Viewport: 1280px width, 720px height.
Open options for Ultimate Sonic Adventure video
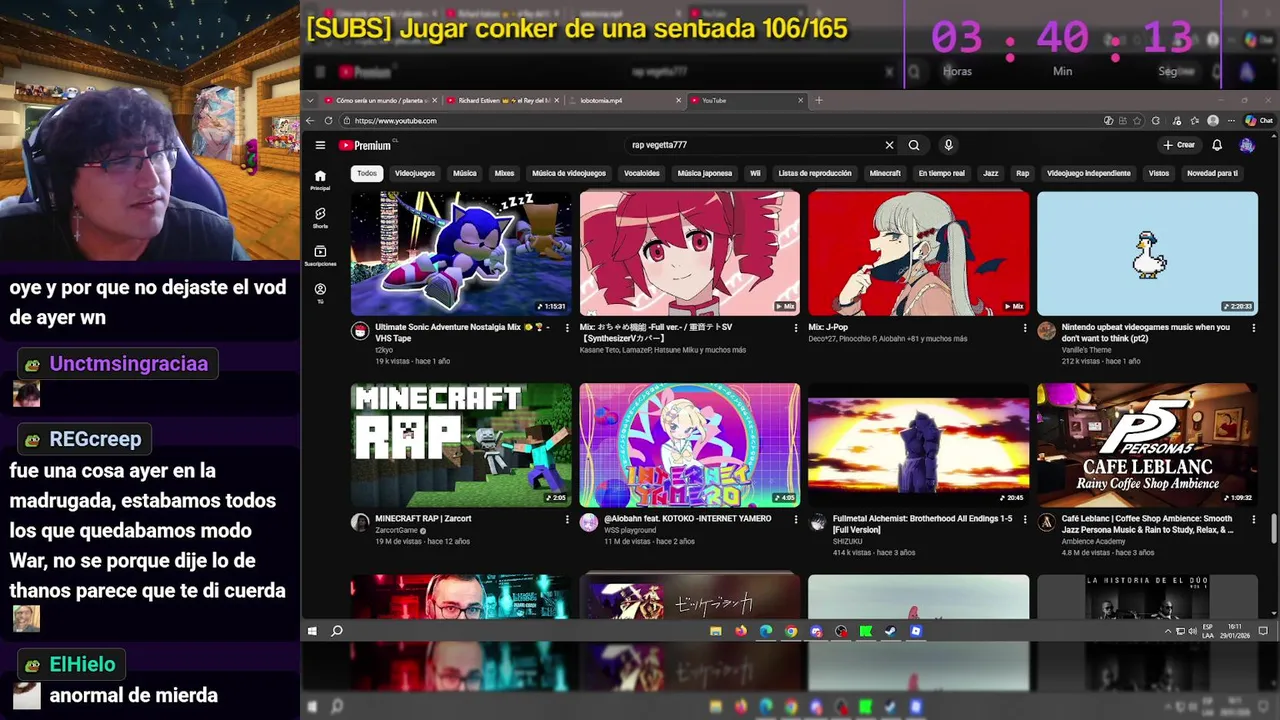[567, 328]
